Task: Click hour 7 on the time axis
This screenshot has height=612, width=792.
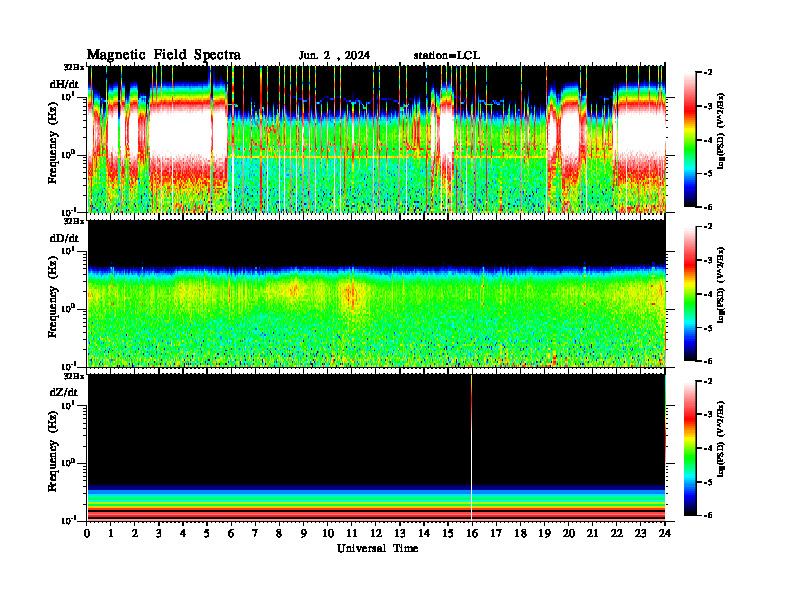Action: pos(255,533)
